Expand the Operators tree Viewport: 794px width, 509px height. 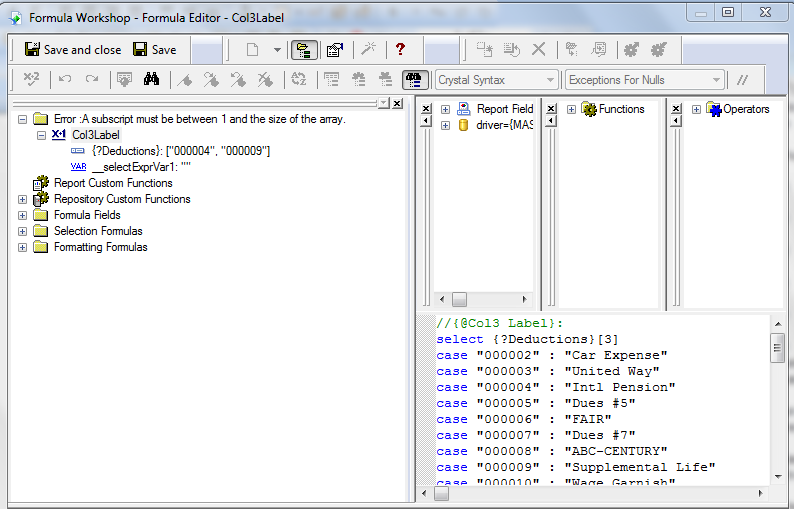(x=696, y=109)
